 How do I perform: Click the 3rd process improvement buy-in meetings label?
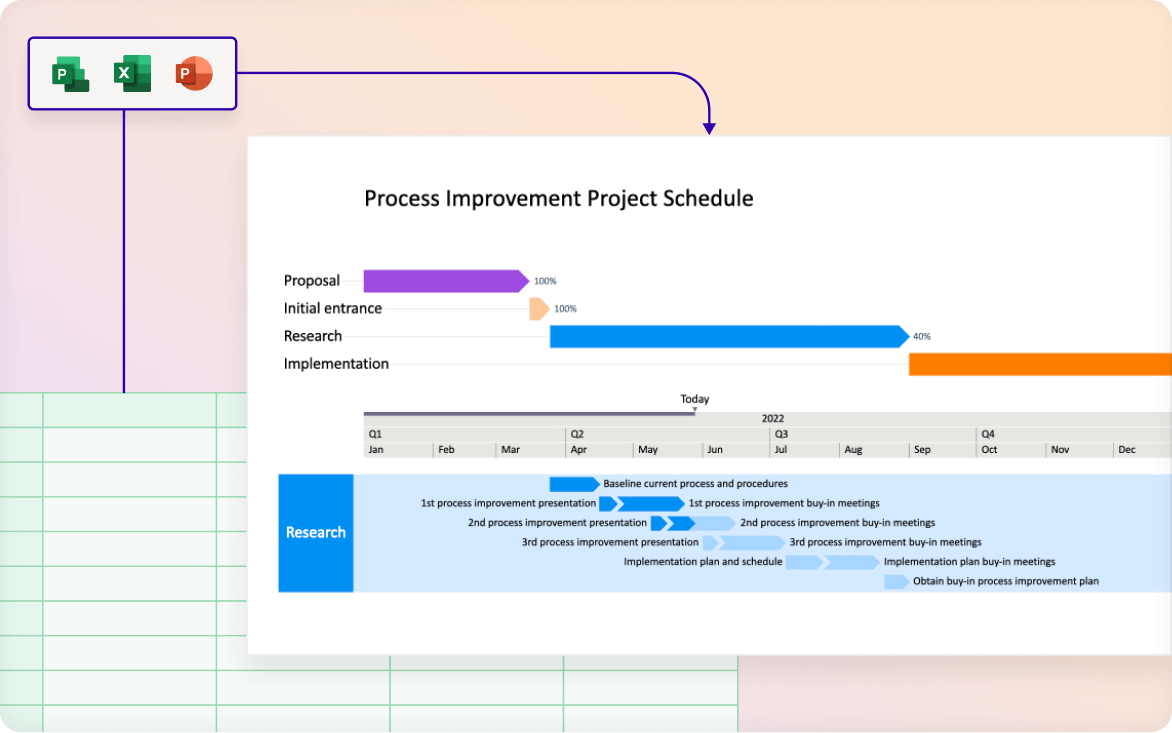(x=886, y=542)
